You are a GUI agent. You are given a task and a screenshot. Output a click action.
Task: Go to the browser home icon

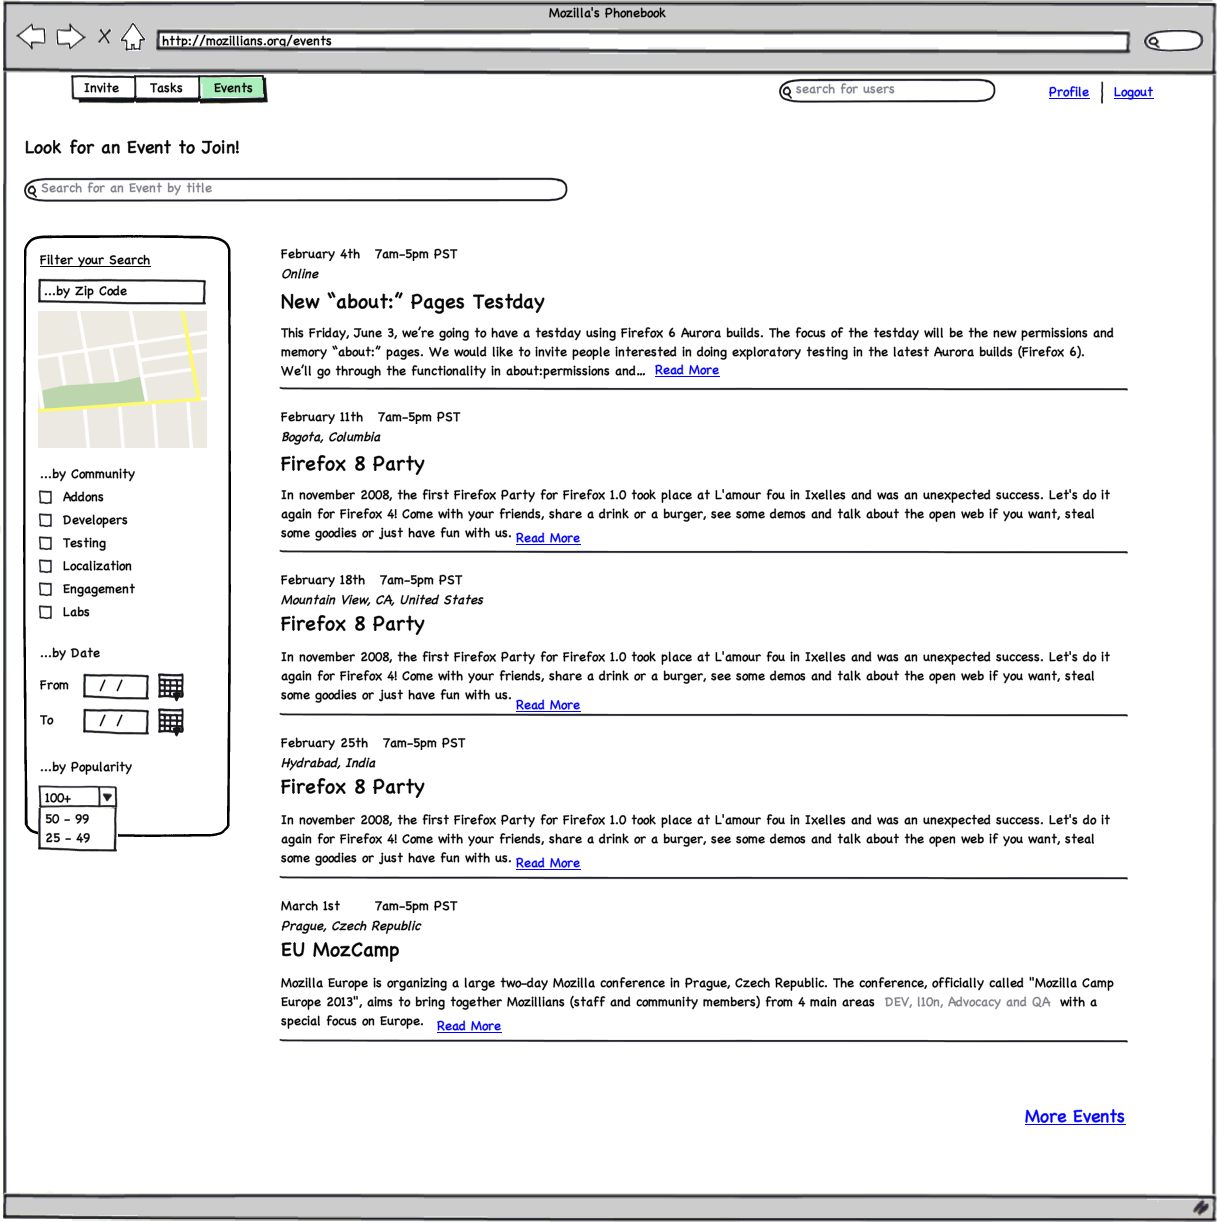[132, 38]
